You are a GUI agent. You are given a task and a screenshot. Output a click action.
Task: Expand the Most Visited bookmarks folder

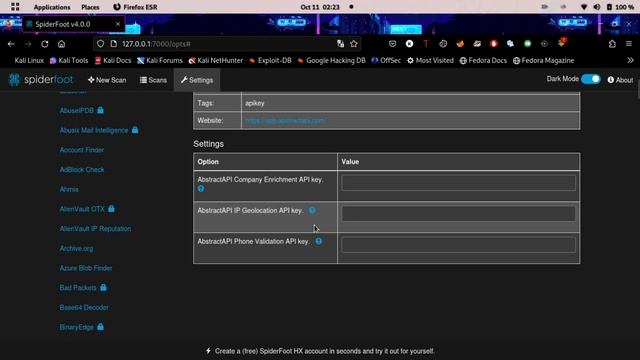point(430,60)
